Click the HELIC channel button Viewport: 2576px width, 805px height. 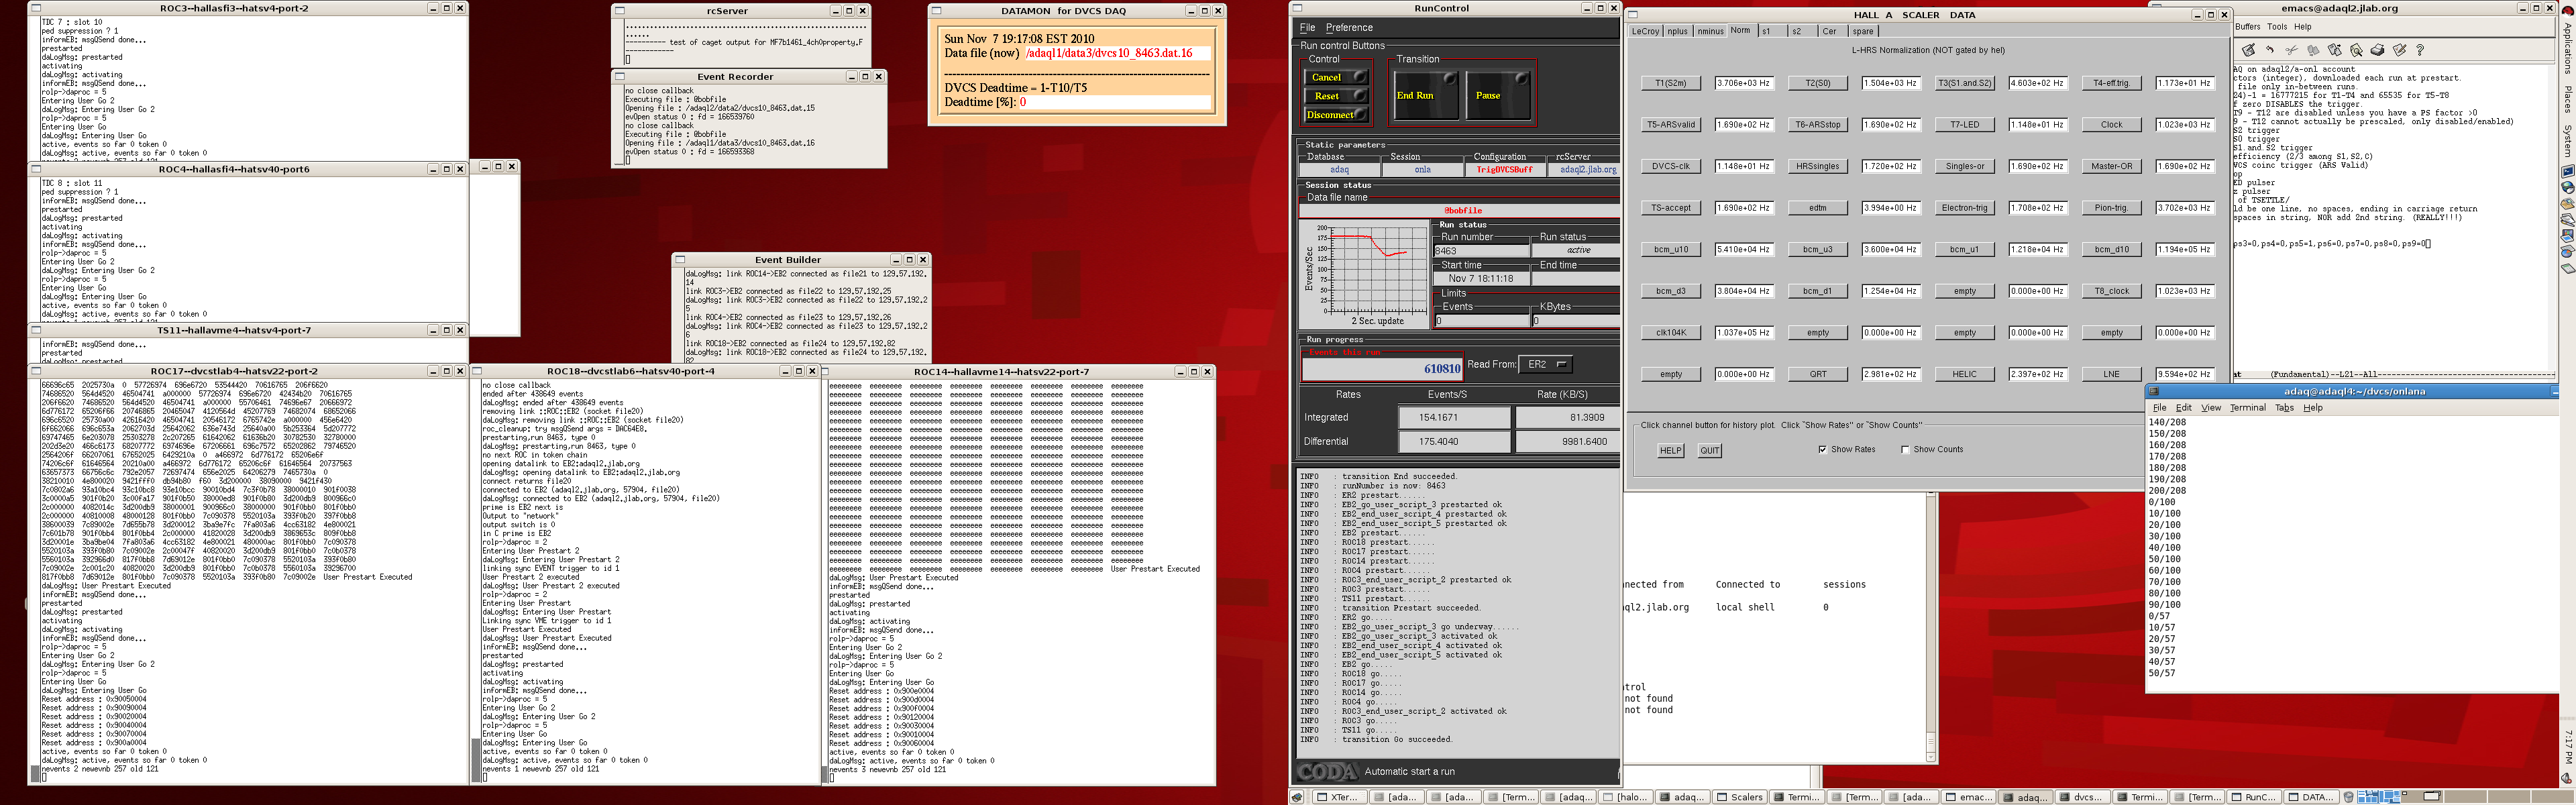1964,374
